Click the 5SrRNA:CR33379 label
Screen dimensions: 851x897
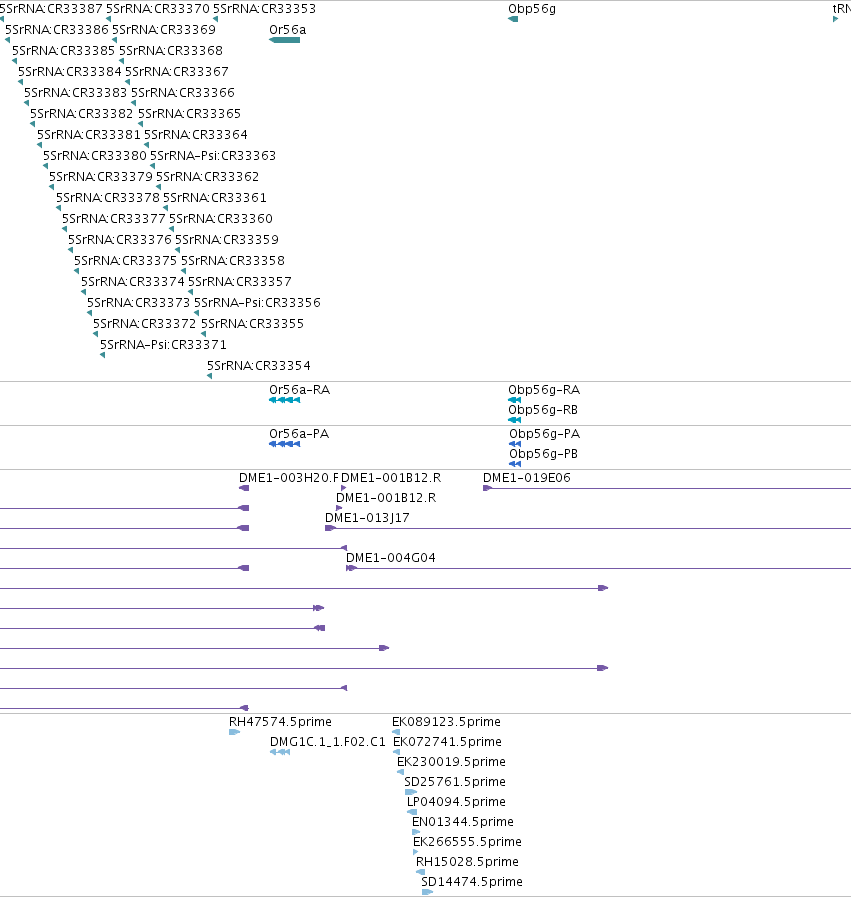click(x=101, y=177)
